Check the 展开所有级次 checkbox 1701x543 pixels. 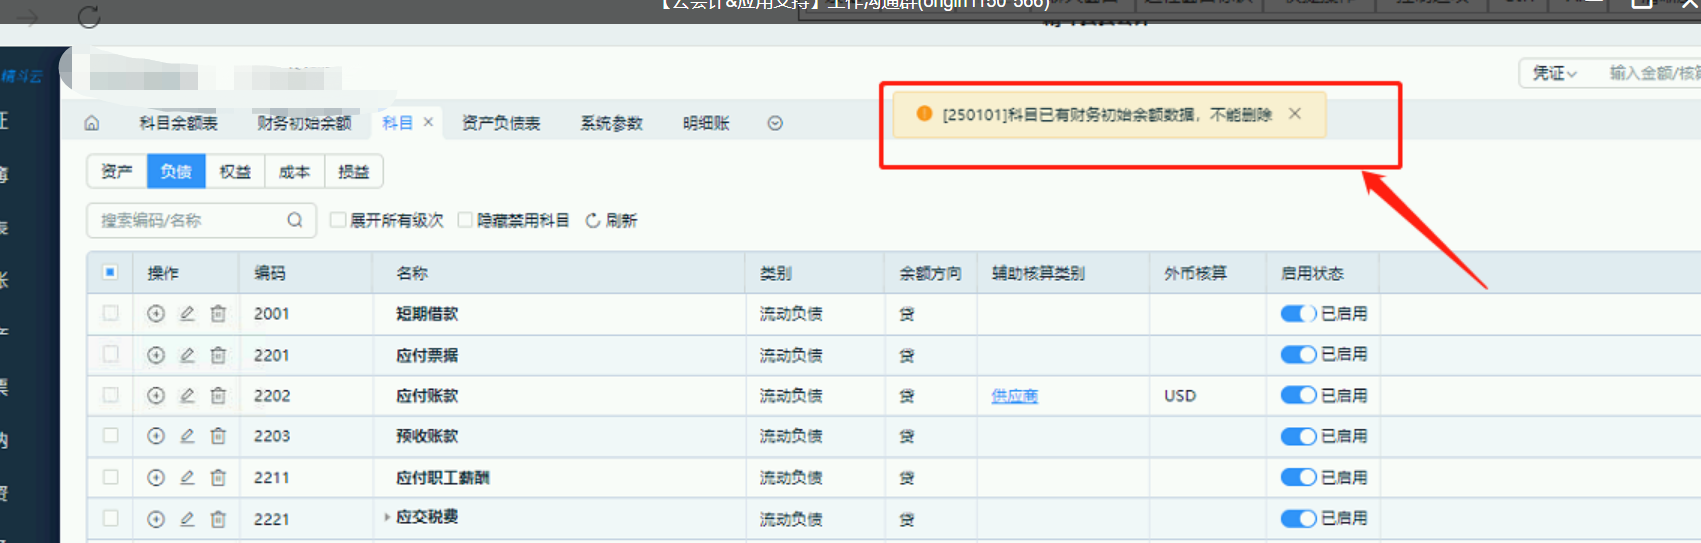click(338, 220)
